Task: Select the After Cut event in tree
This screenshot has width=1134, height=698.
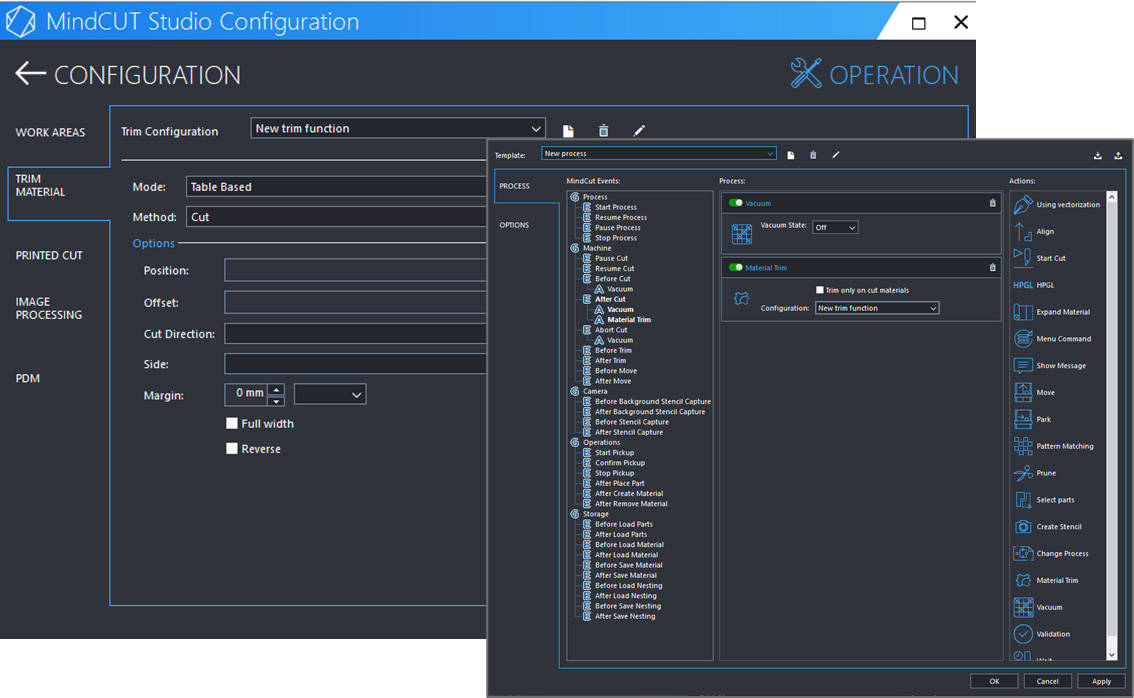Action: pos(610,299)
